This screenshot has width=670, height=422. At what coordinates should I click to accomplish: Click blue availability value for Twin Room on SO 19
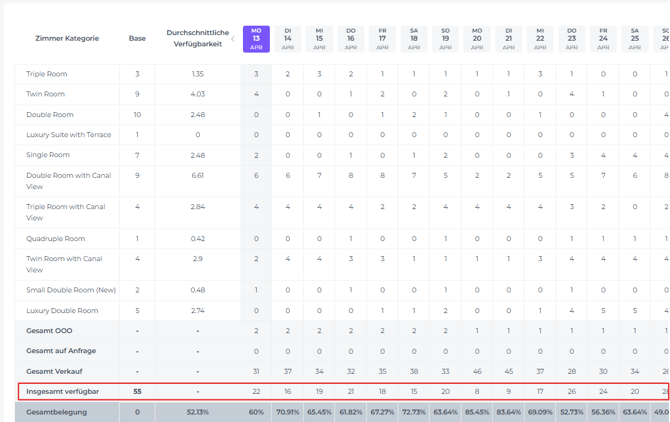click(x=445, y=94)
